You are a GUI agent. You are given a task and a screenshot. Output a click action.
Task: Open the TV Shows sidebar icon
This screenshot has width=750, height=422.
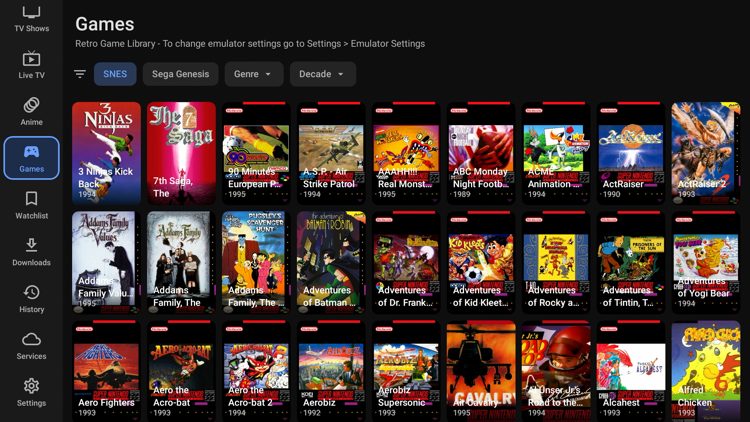(31, 12)
